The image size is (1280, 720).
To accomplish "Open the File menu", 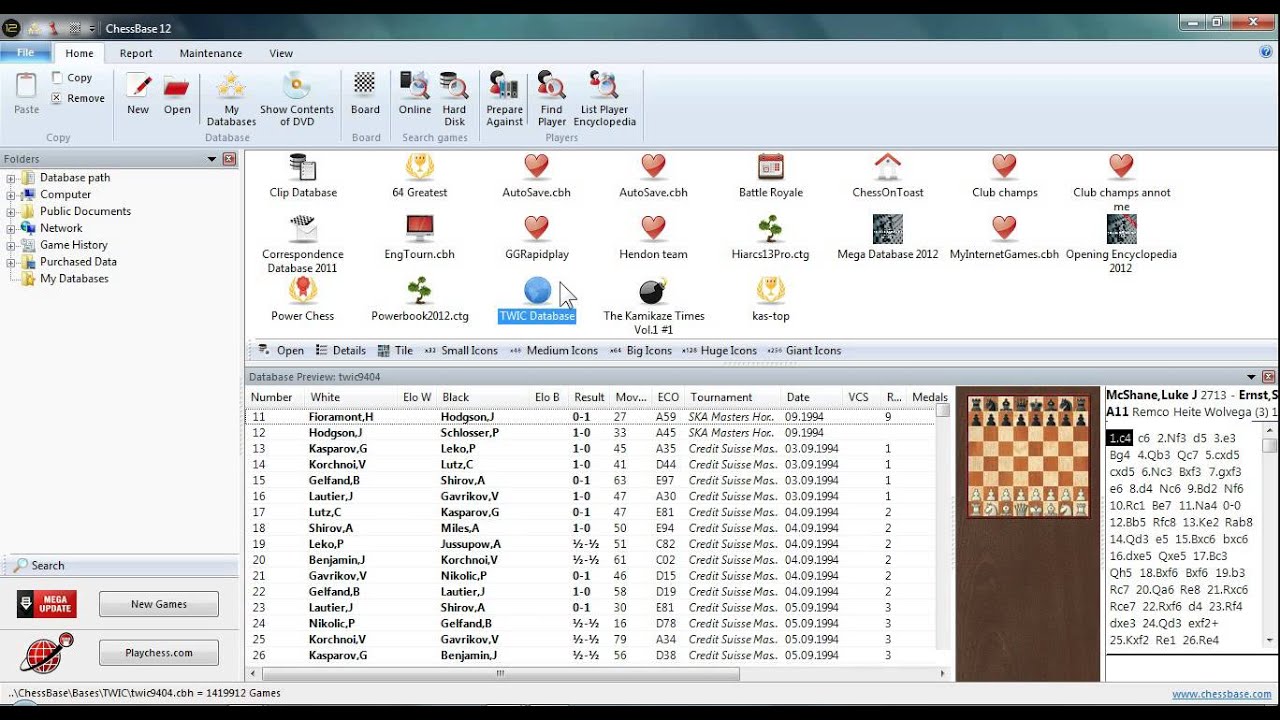I will [25, 53].
